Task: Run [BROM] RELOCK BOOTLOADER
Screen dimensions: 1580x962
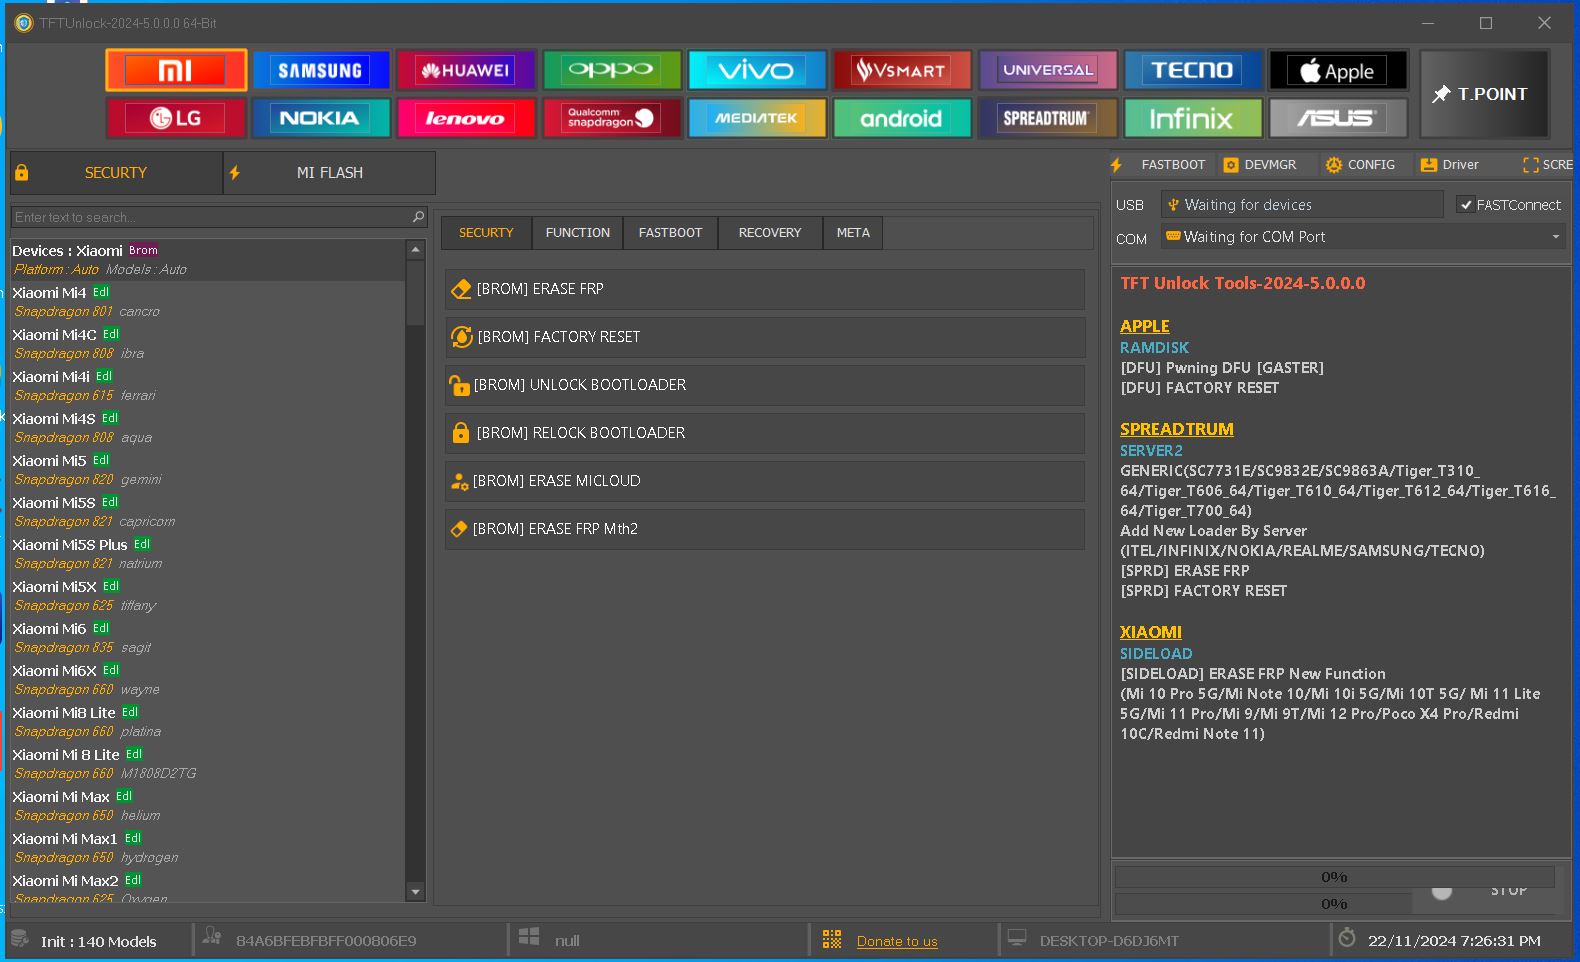Action: tap(765, 433)
